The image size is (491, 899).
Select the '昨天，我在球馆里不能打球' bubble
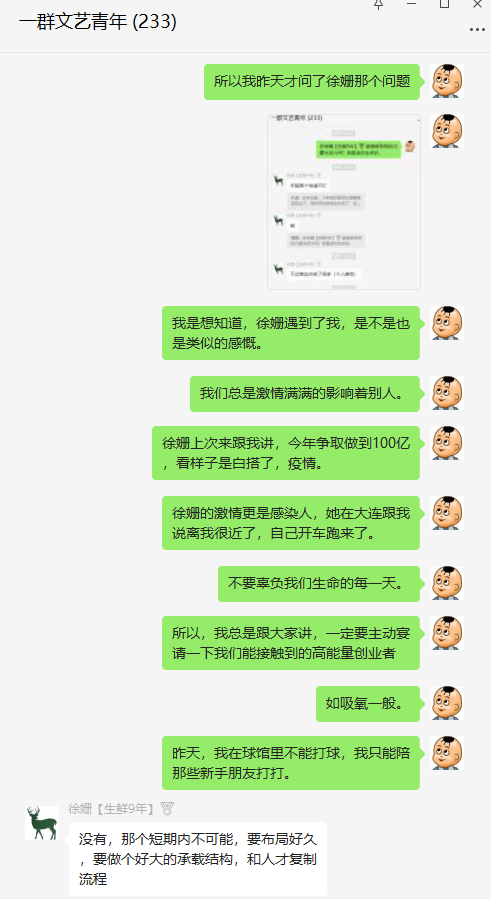coord(291,763)
